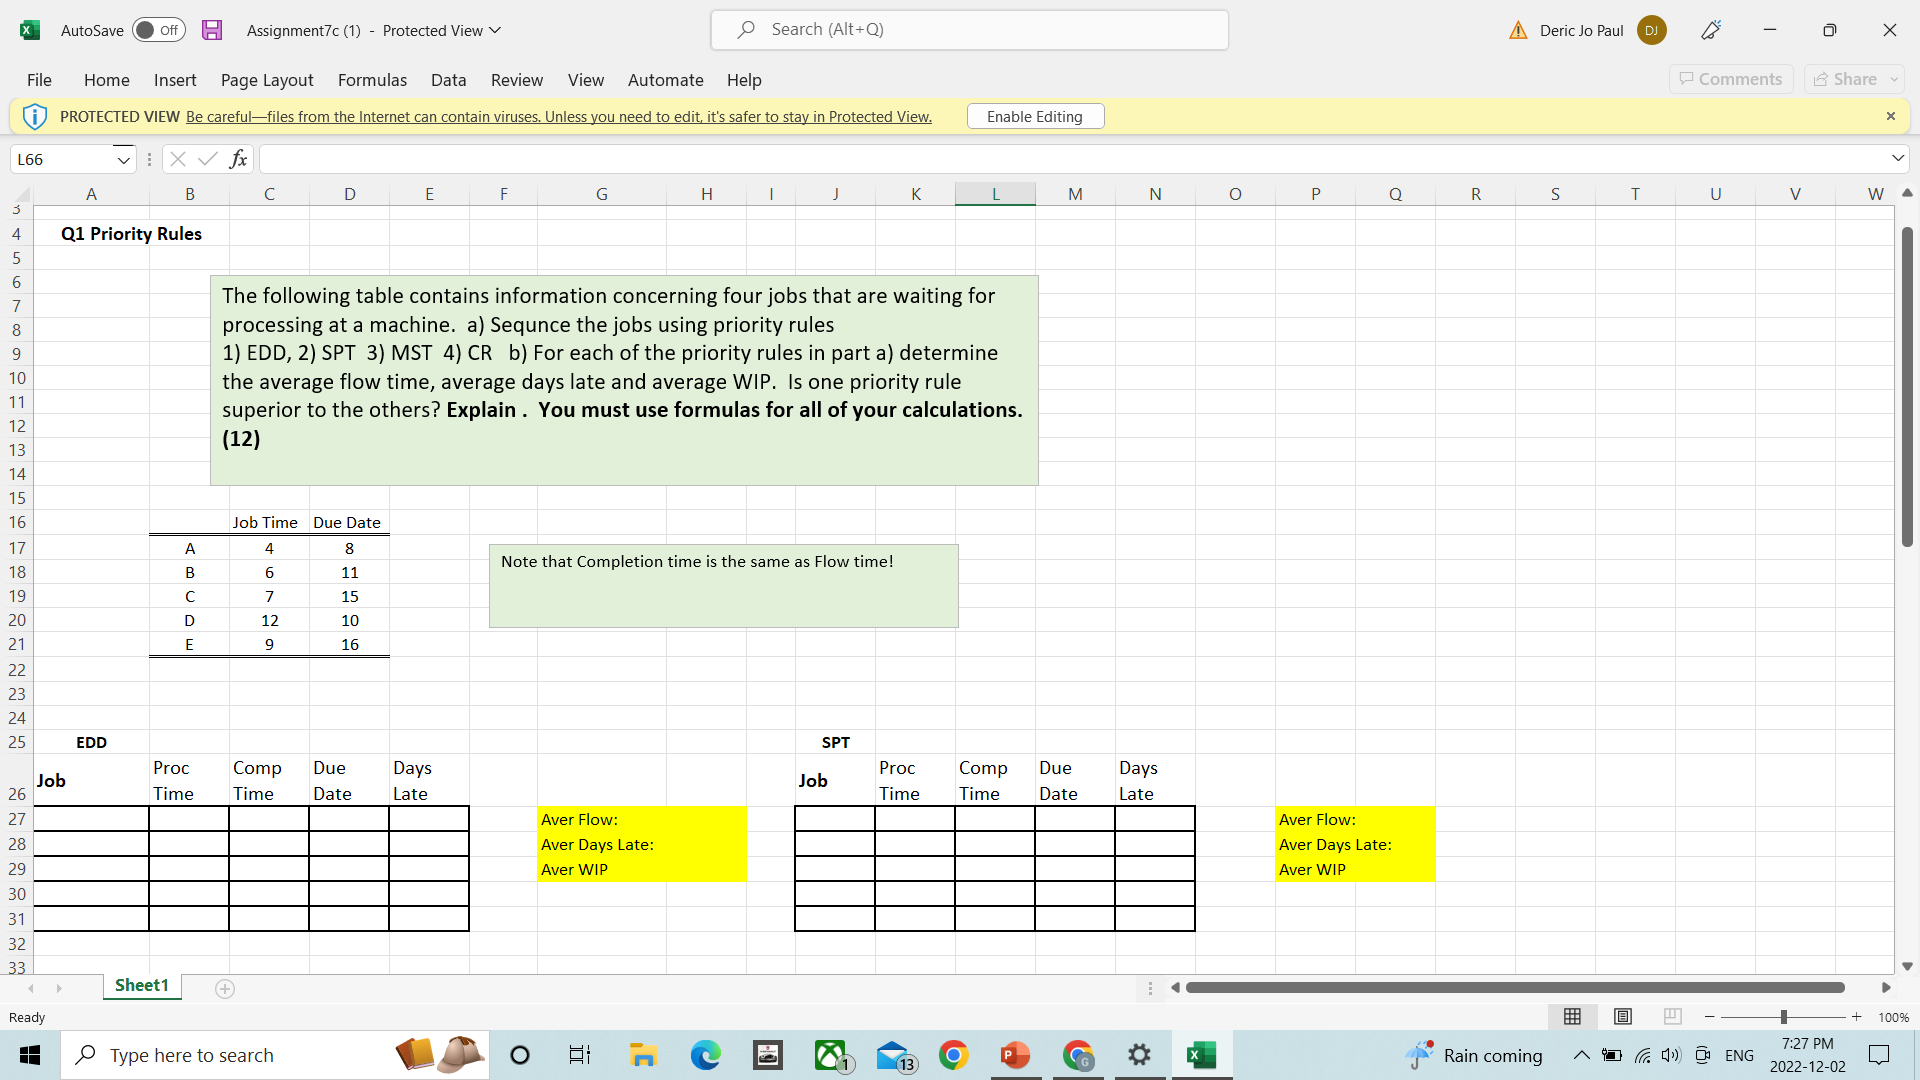Add a new sheet with the plus button

coord(224,988)
